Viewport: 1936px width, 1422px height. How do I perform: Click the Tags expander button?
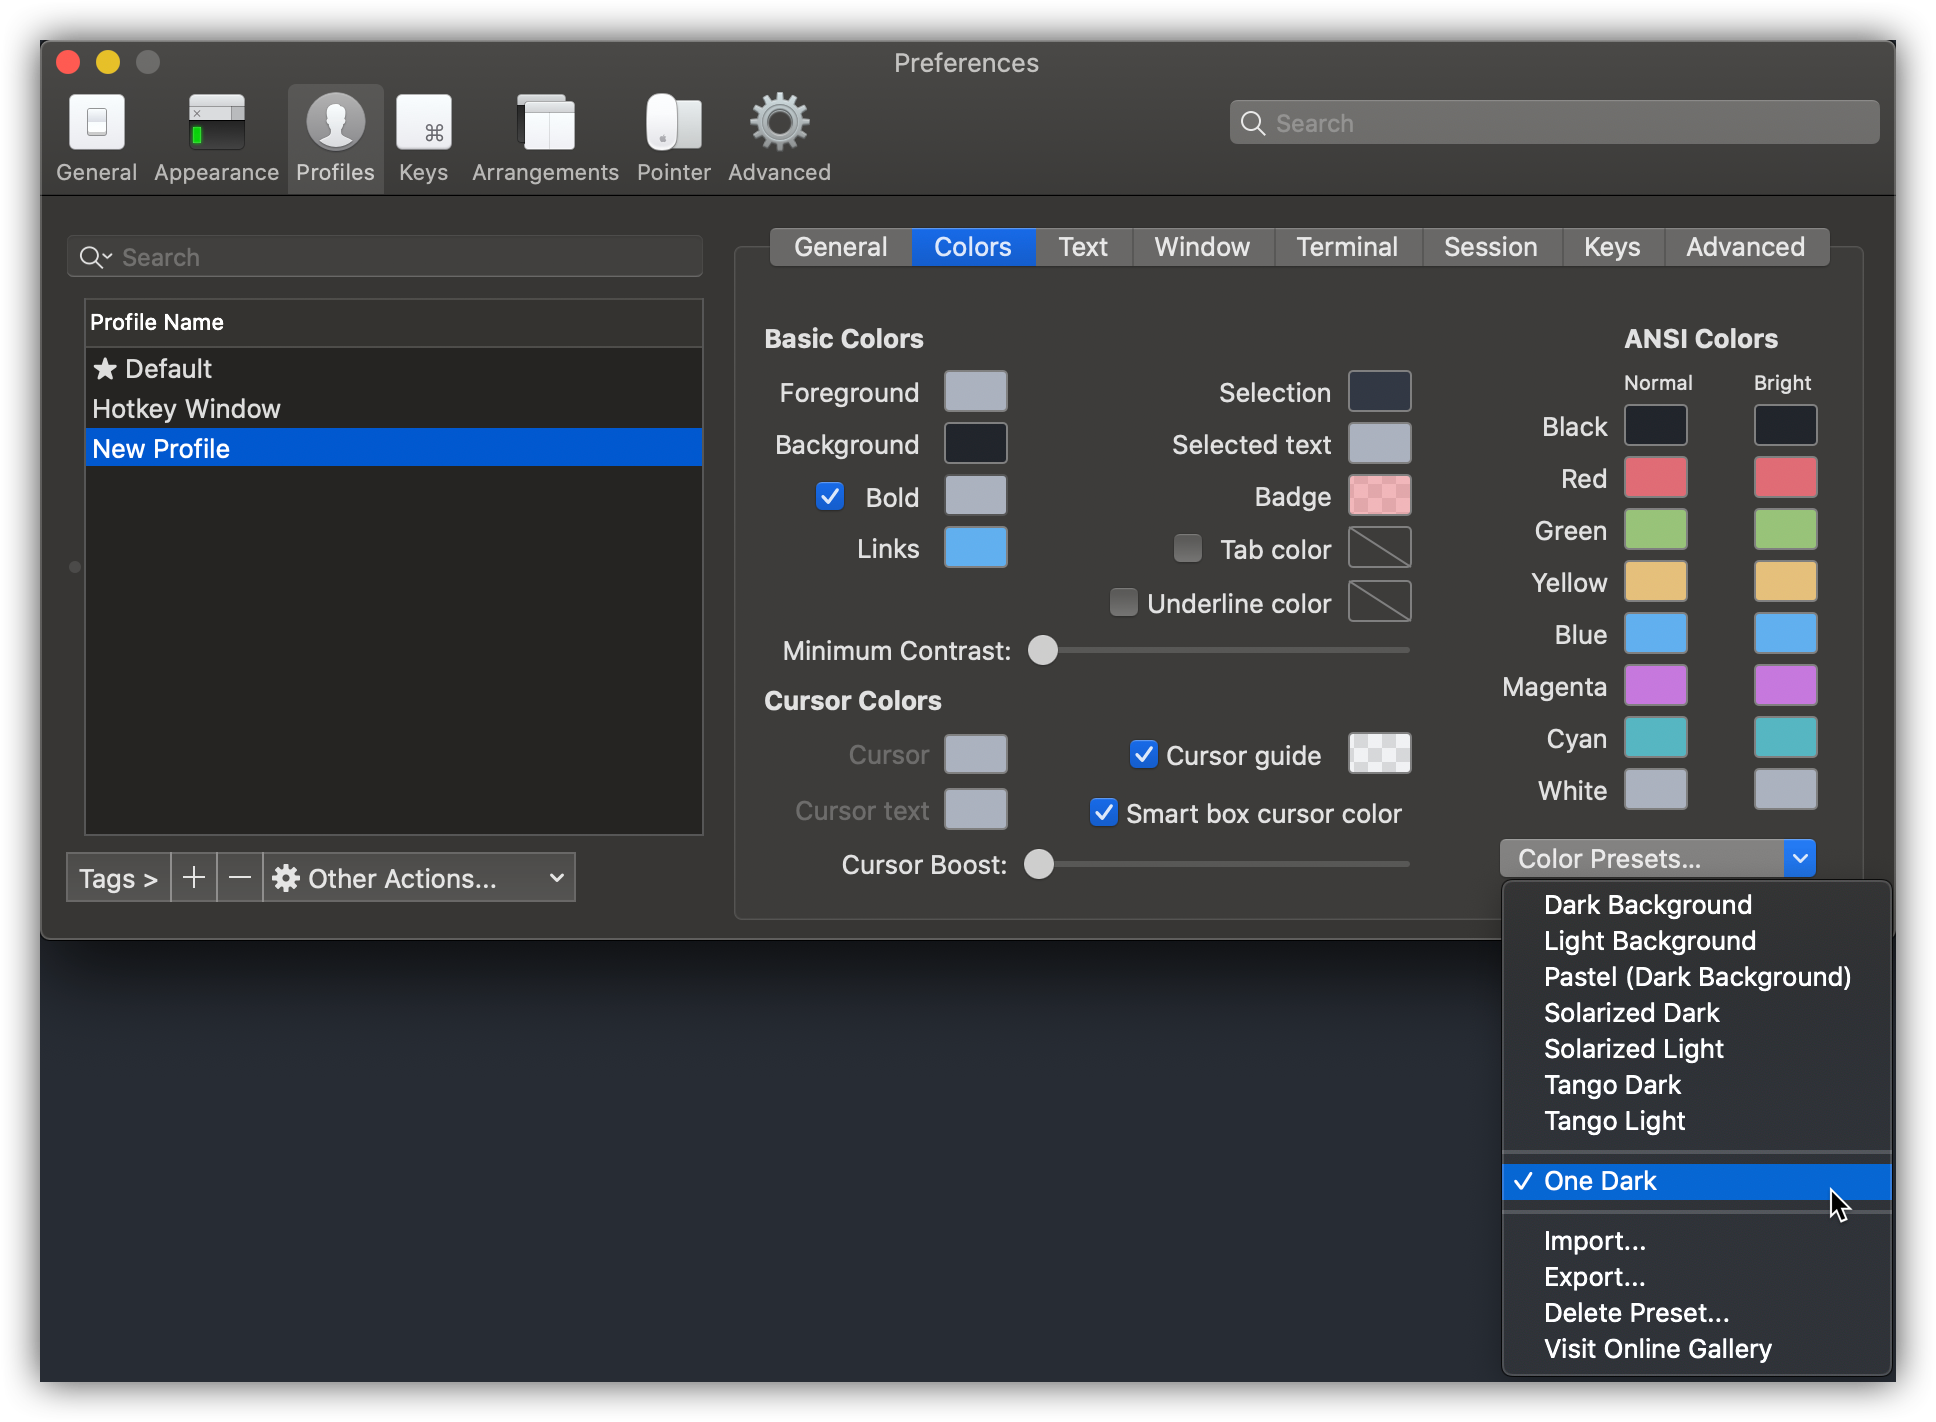[116, 878]
